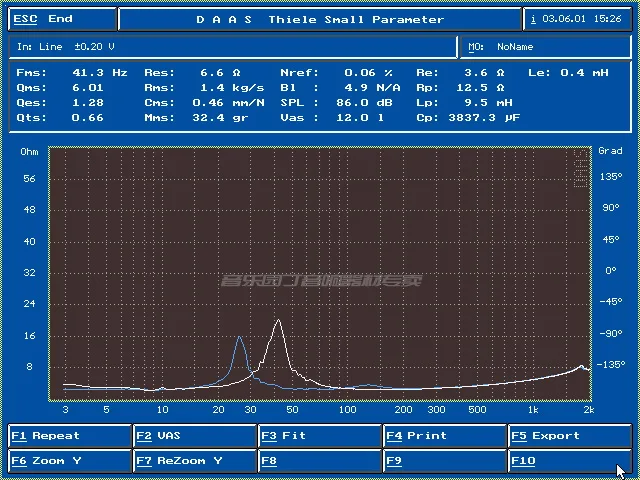
Task: Click the DAAS Thiele Small Parameter title
Action: click(320, 19)
